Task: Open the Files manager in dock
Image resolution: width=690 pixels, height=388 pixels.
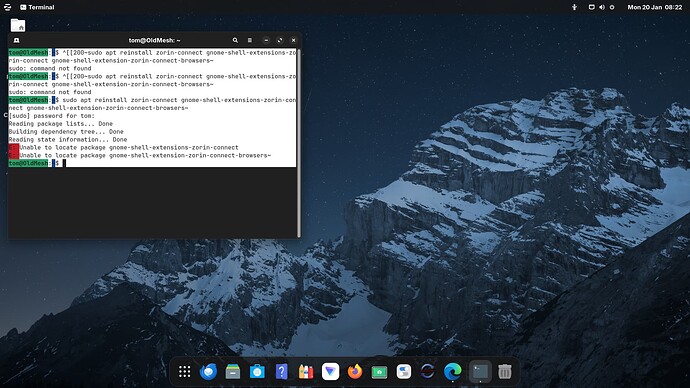Action: point(233,372)
